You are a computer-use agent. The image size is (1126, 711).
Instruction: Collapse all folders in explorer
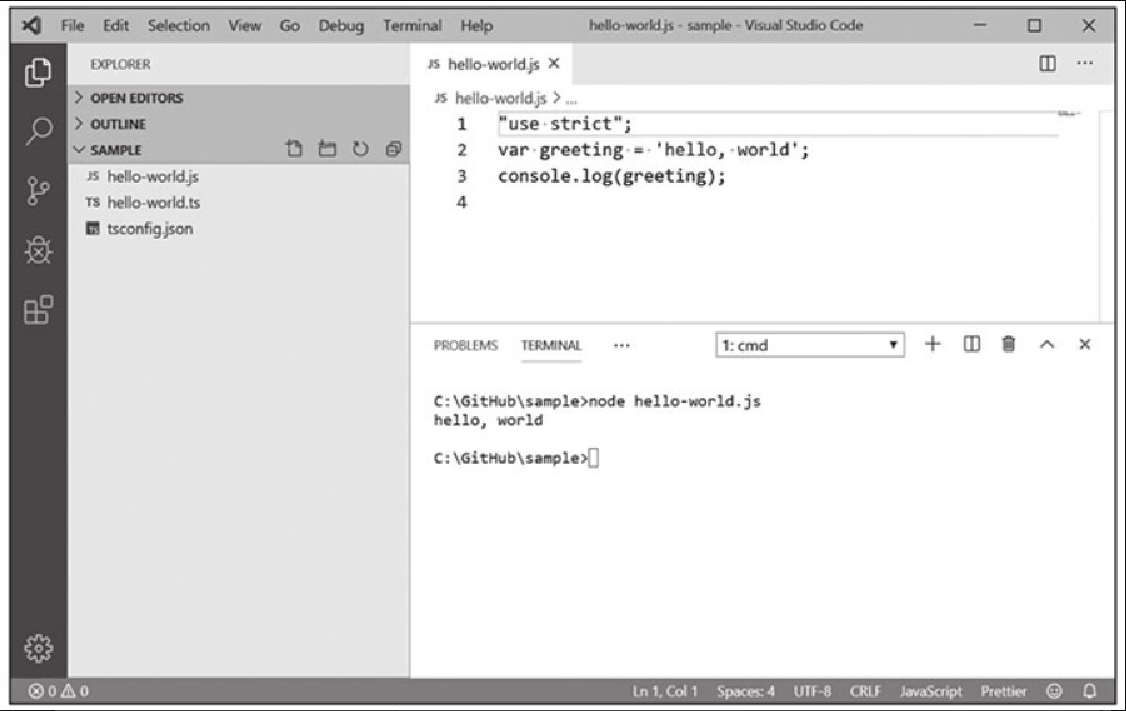tap(393, 149)
